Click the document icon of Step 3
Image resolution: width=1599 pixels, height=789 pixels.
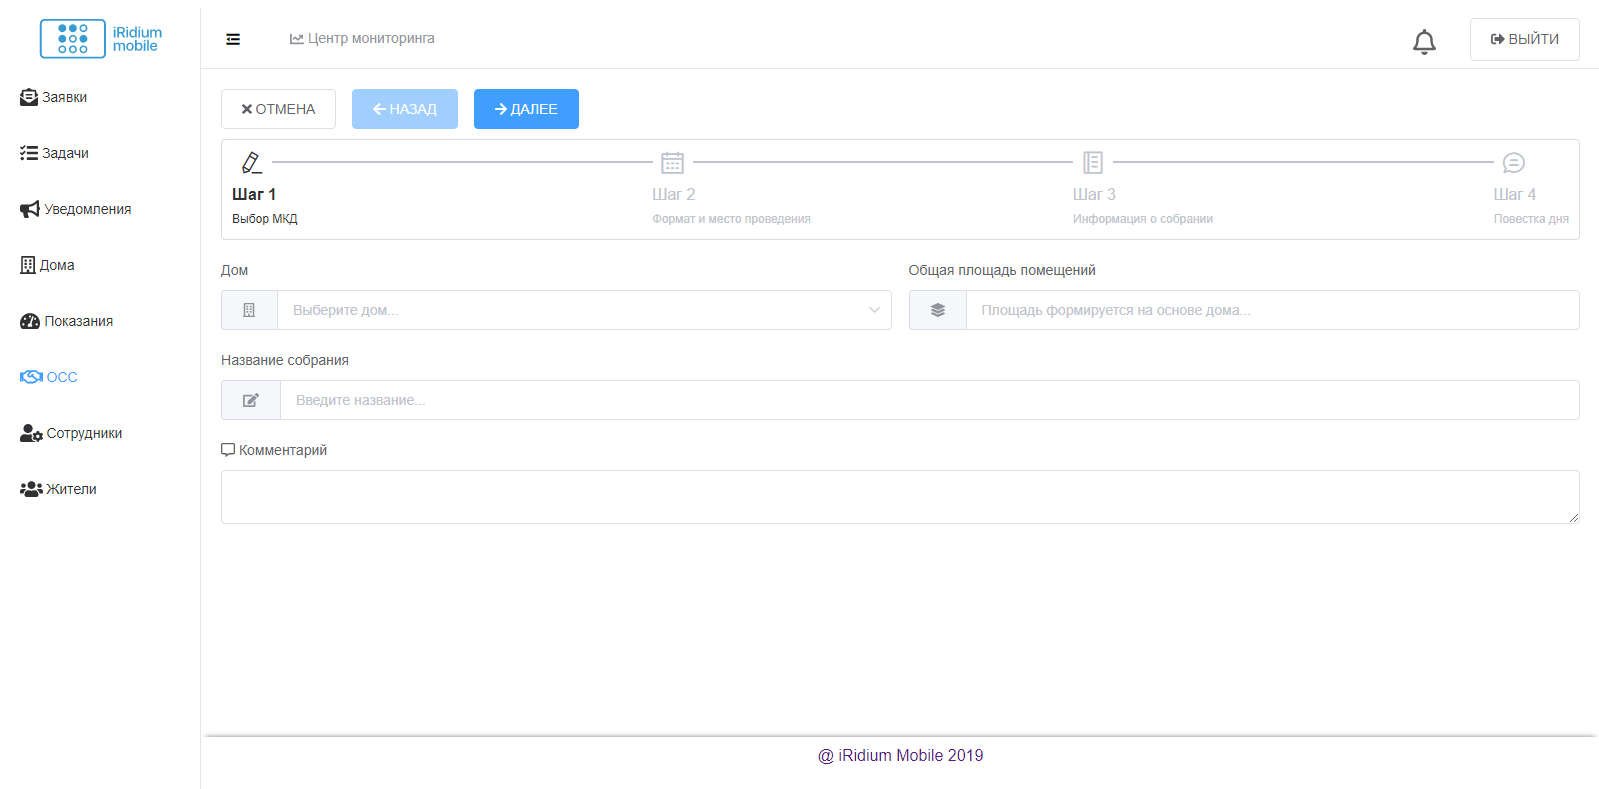coord(1093,162)
